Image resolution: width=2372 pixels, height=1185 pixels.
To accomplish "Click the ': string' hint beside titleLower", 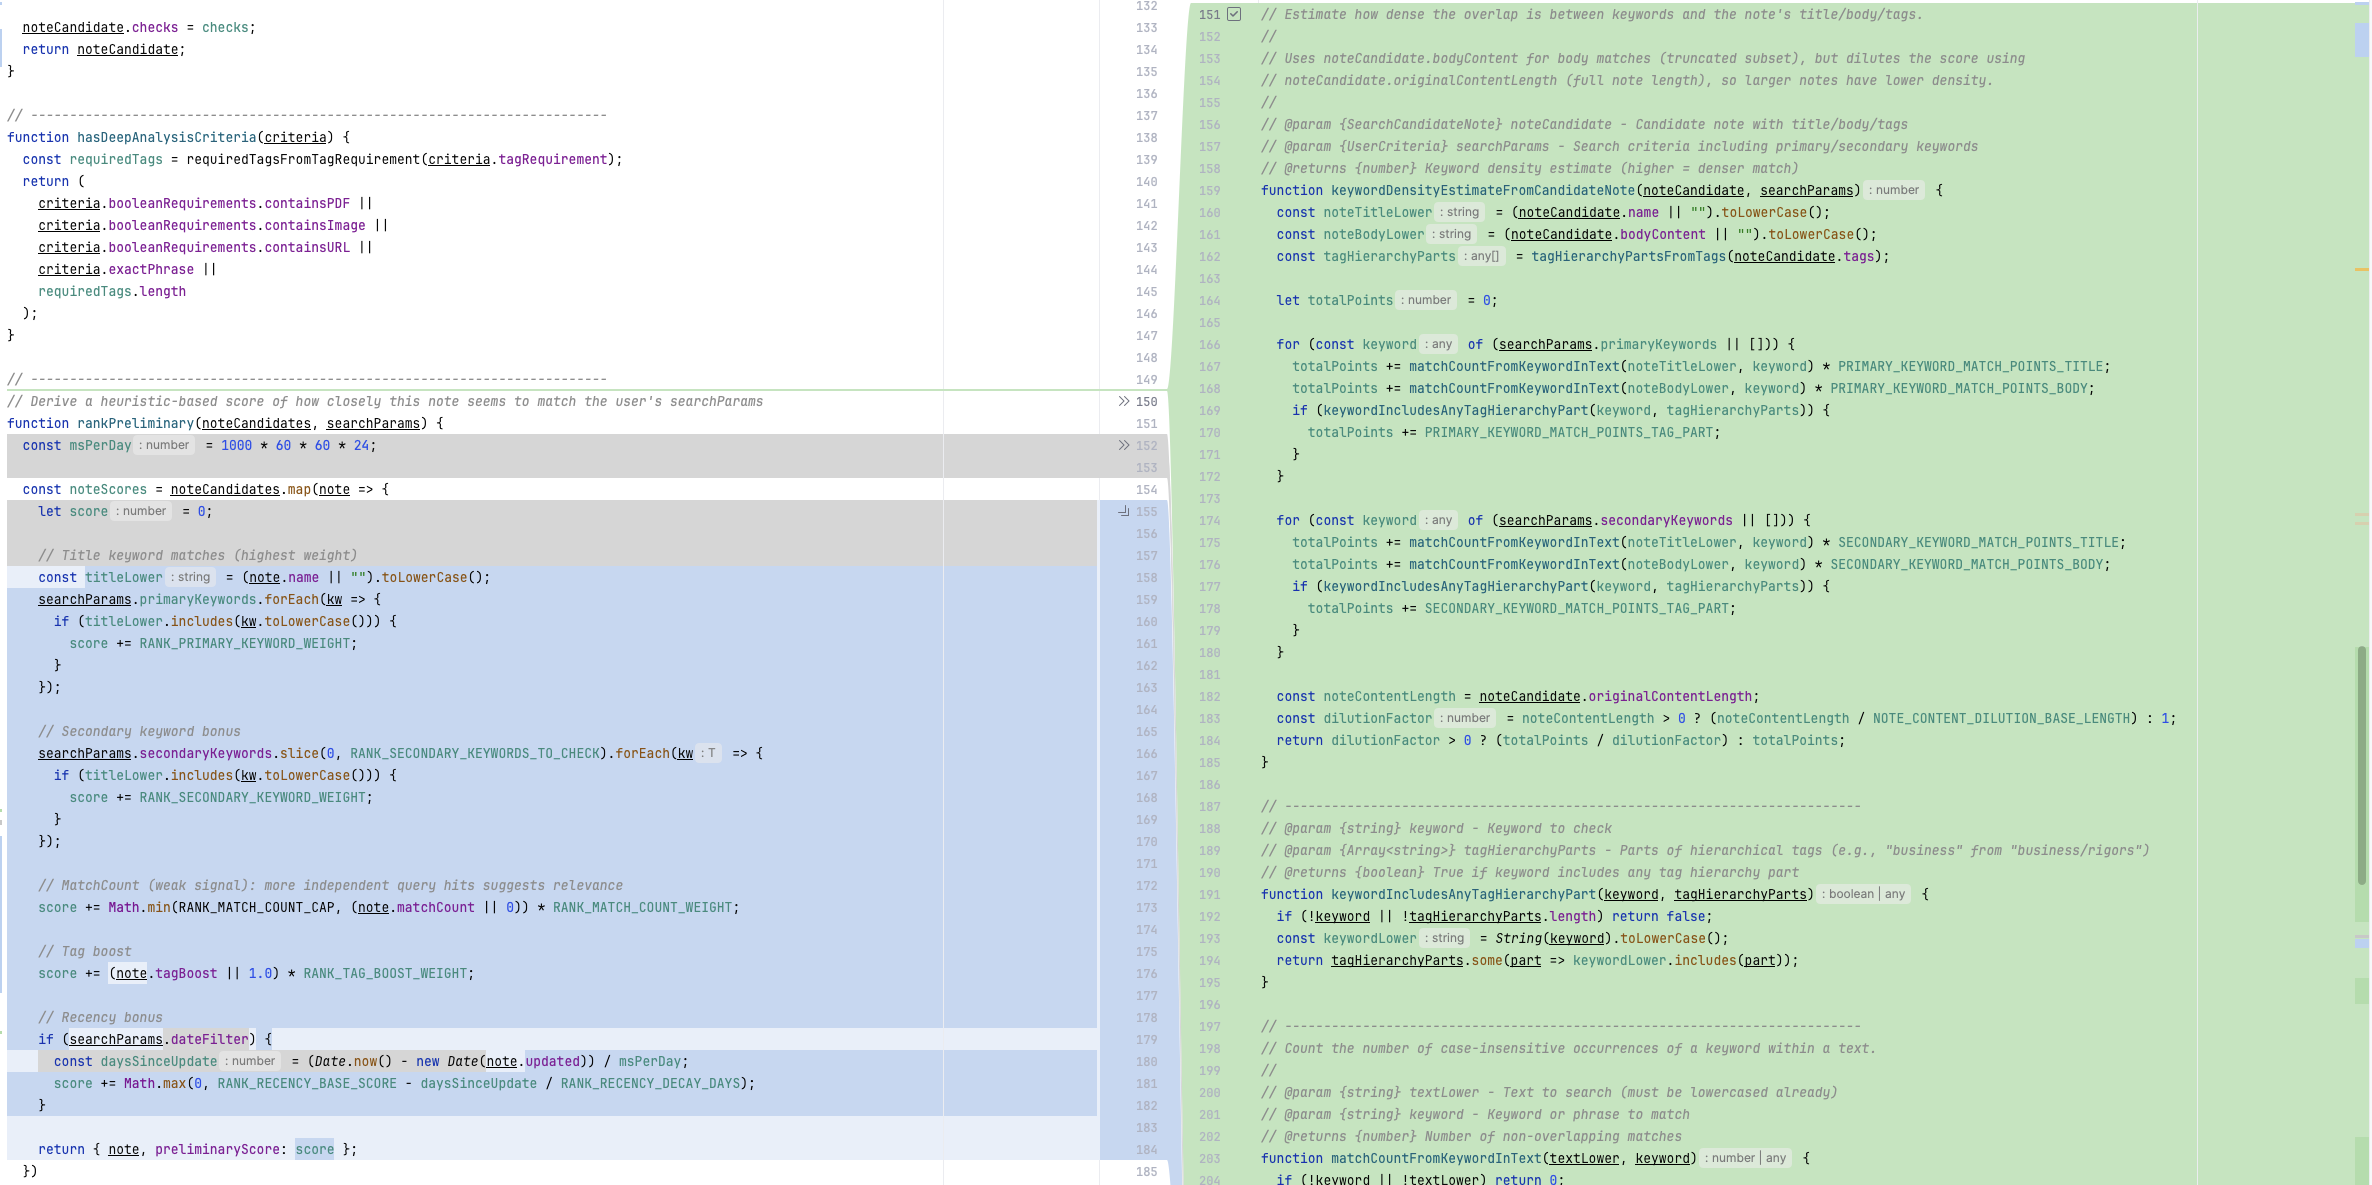I will 191,577.
